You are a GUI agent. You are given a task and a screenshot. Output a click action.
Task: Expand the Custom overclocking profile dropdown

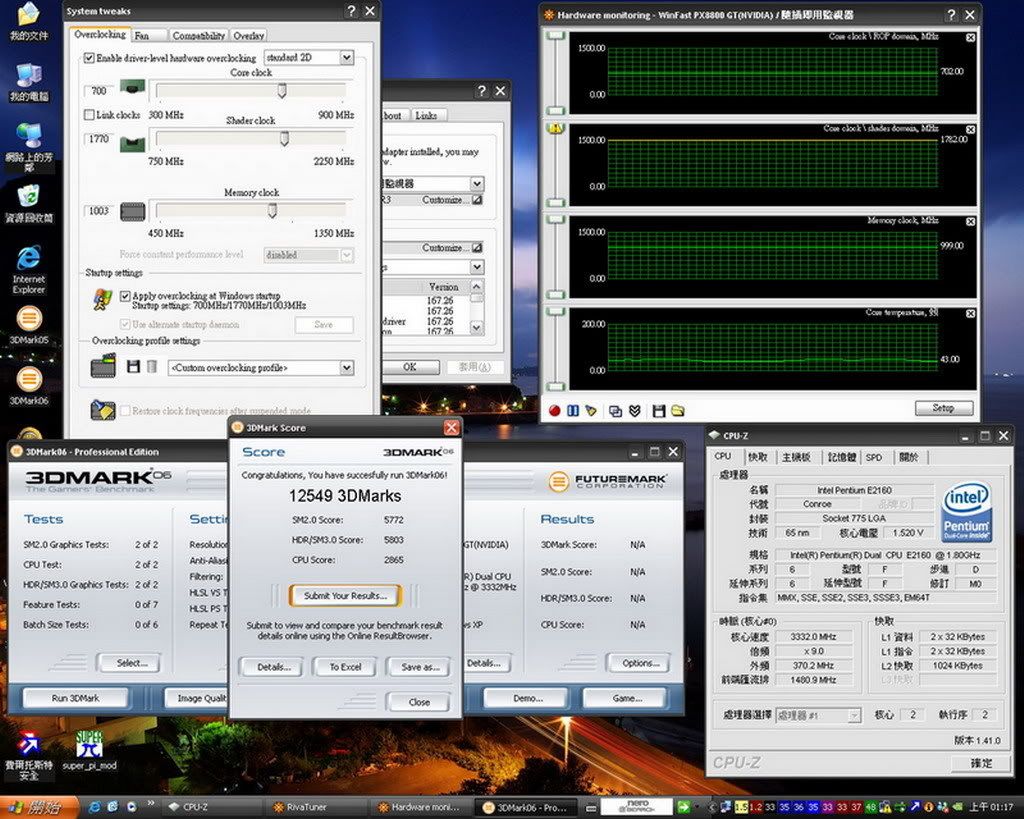tap(346, 368)
